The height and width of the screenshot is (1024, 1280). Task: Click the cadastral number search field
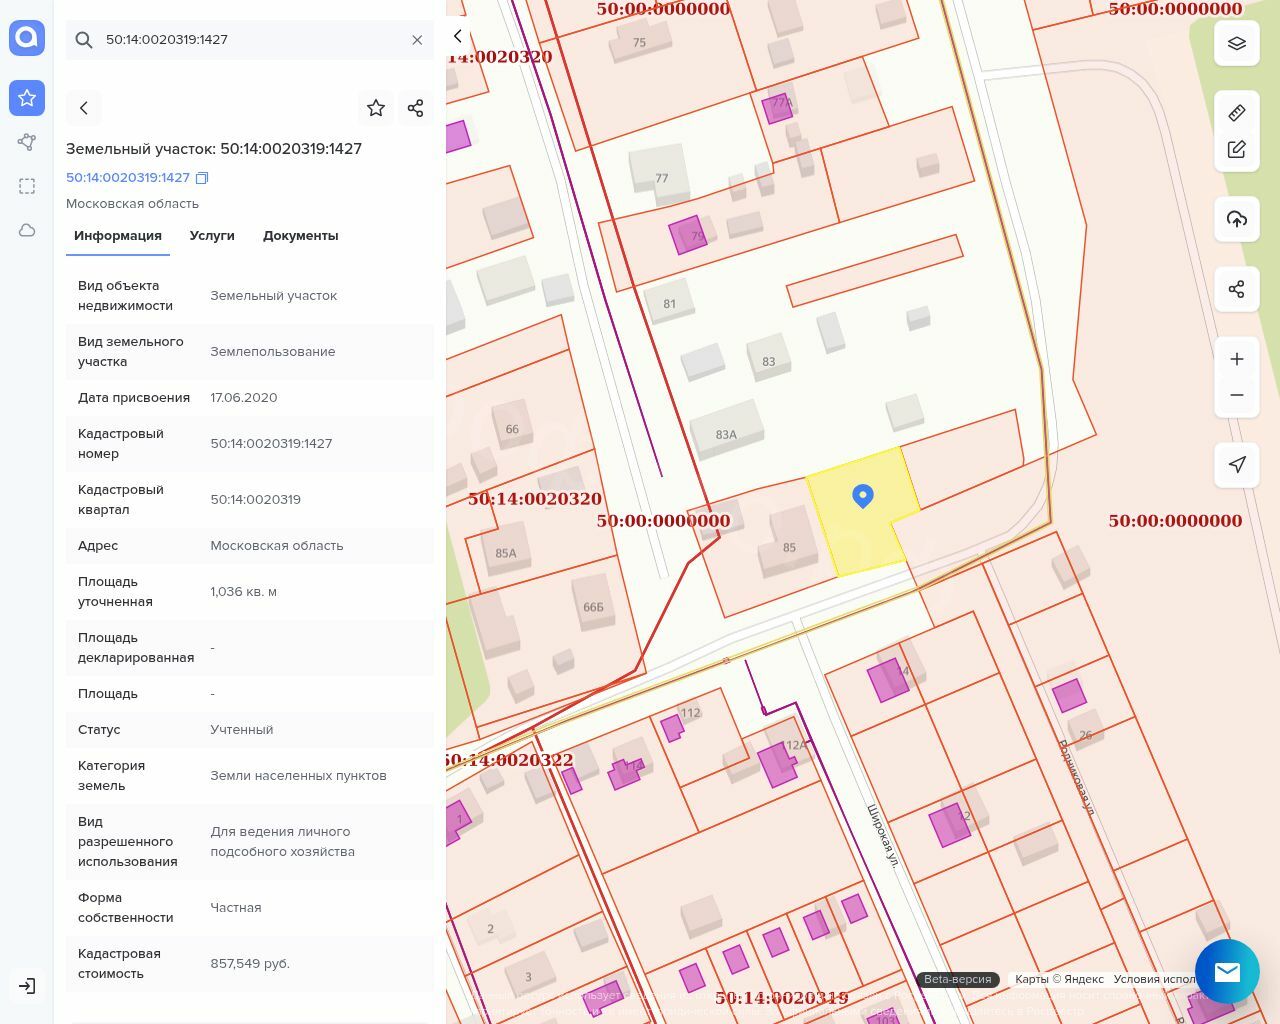pos(250,40)
